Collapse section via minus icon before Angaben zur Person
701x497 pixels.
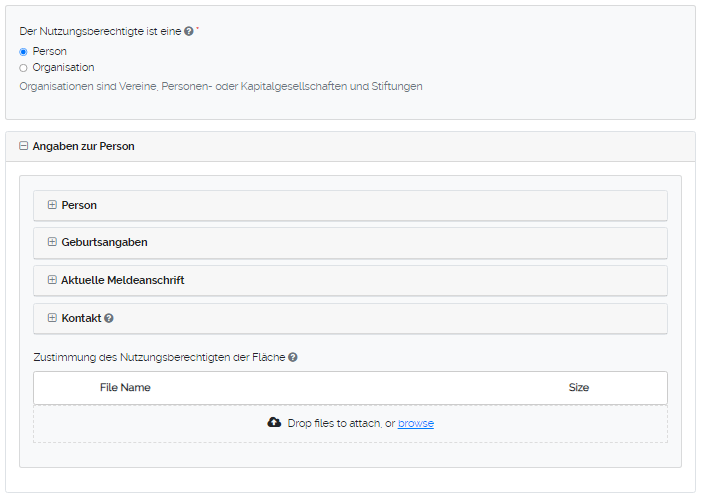point(24,146)
